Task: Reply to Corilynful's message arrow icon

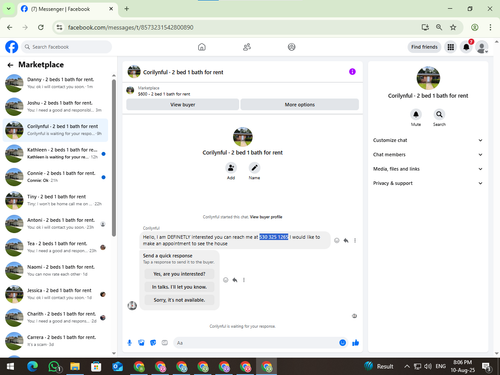Action: (x=346, y=240)
